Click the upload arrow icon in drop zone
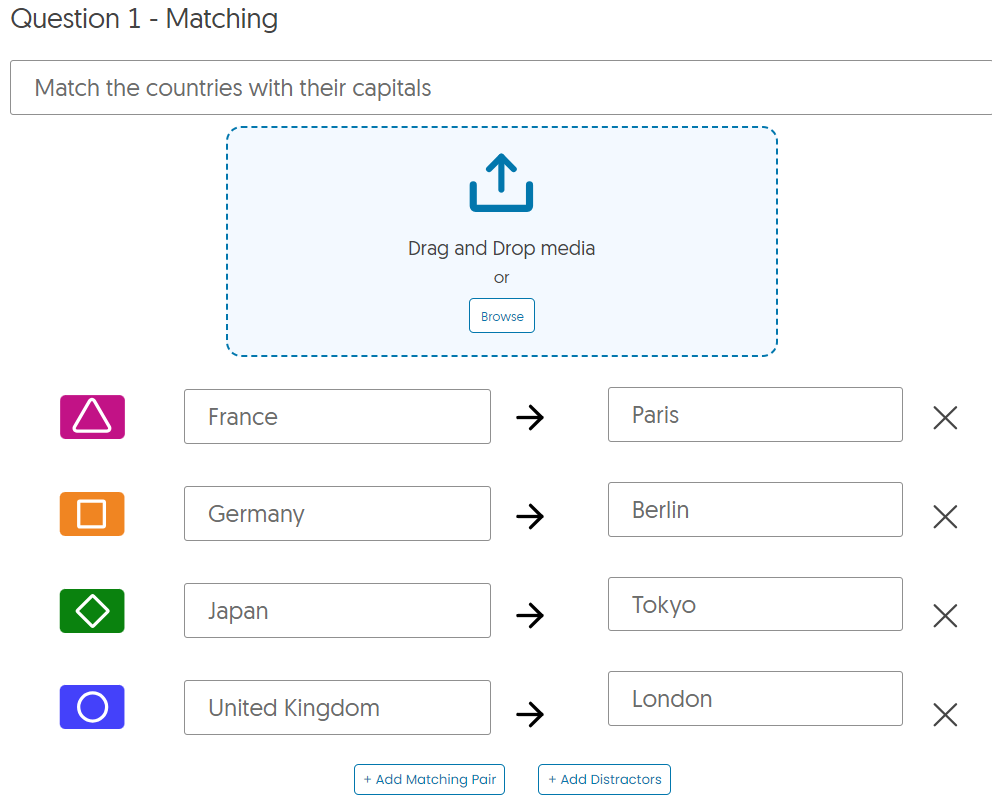The image size is (992, 809). coord(501,182)
